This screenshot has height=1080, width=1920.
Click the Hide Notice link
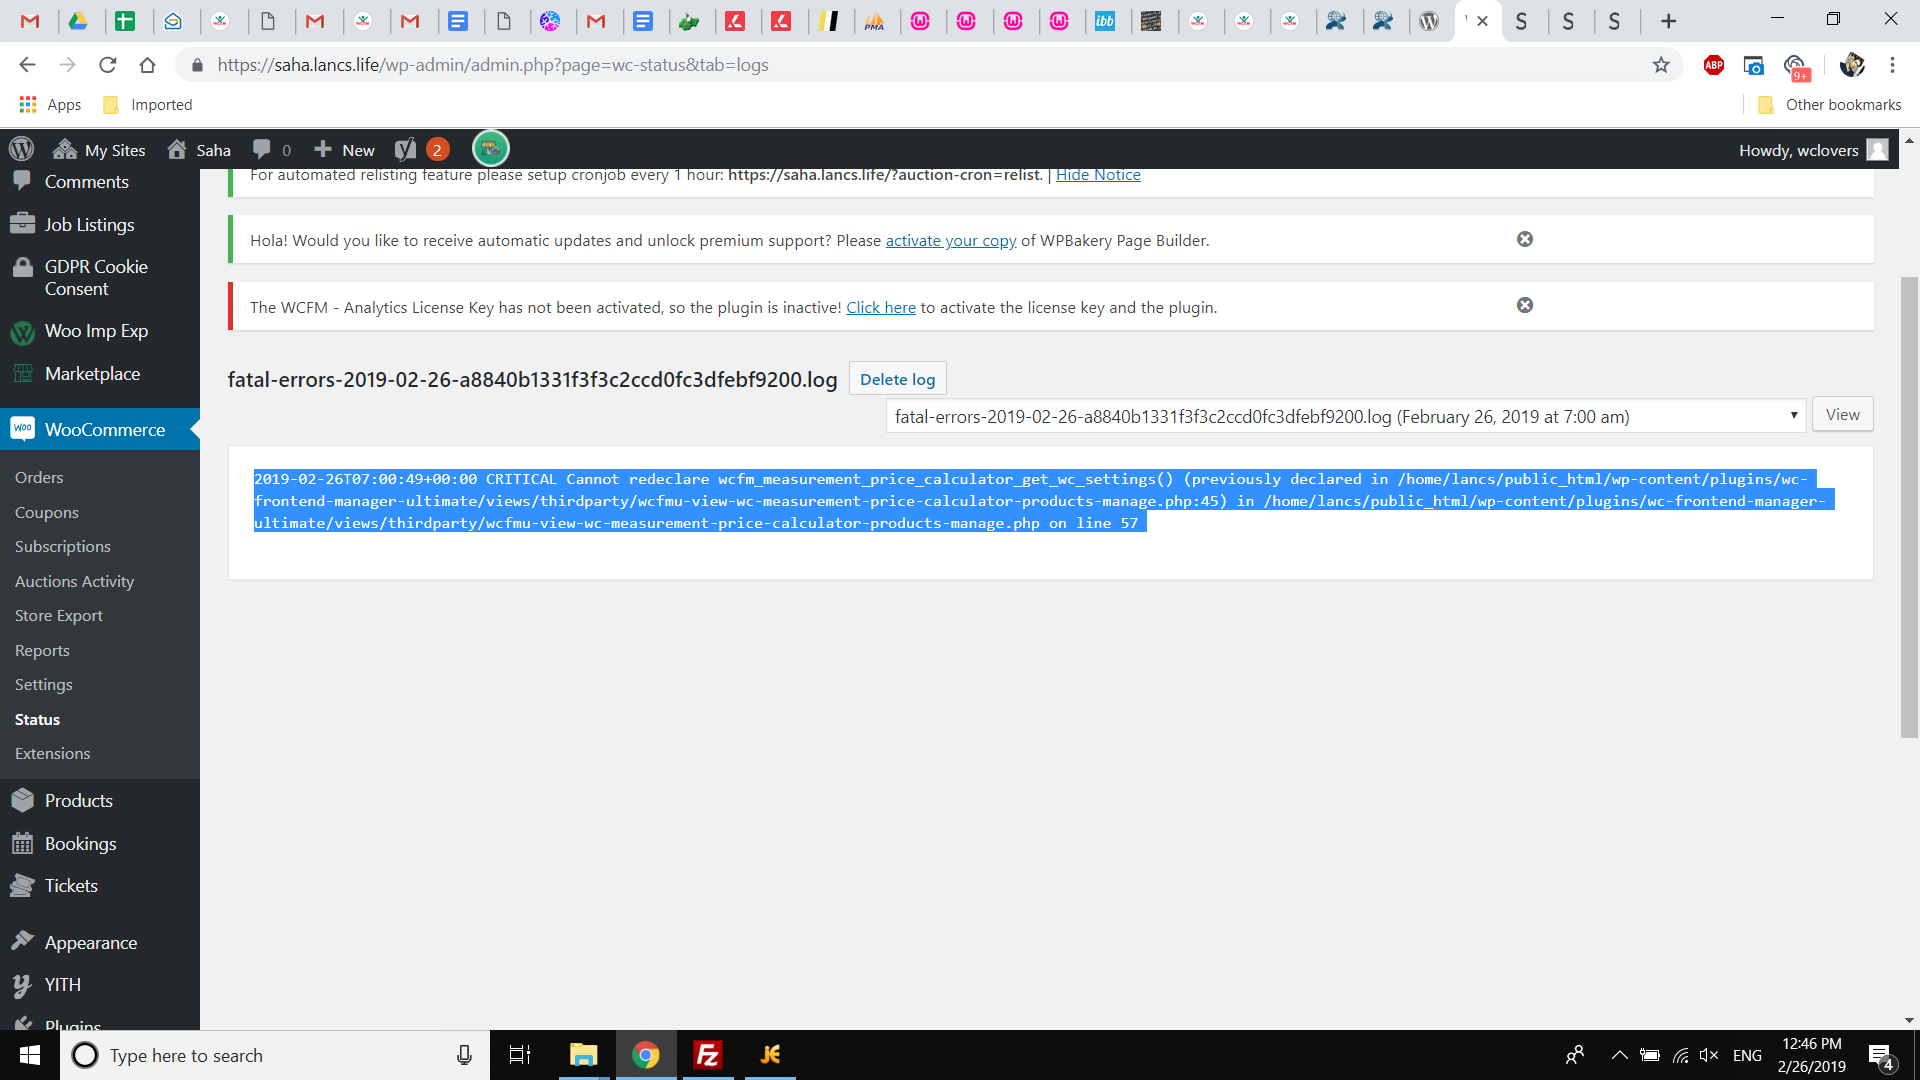click(x=1098, y=175)
